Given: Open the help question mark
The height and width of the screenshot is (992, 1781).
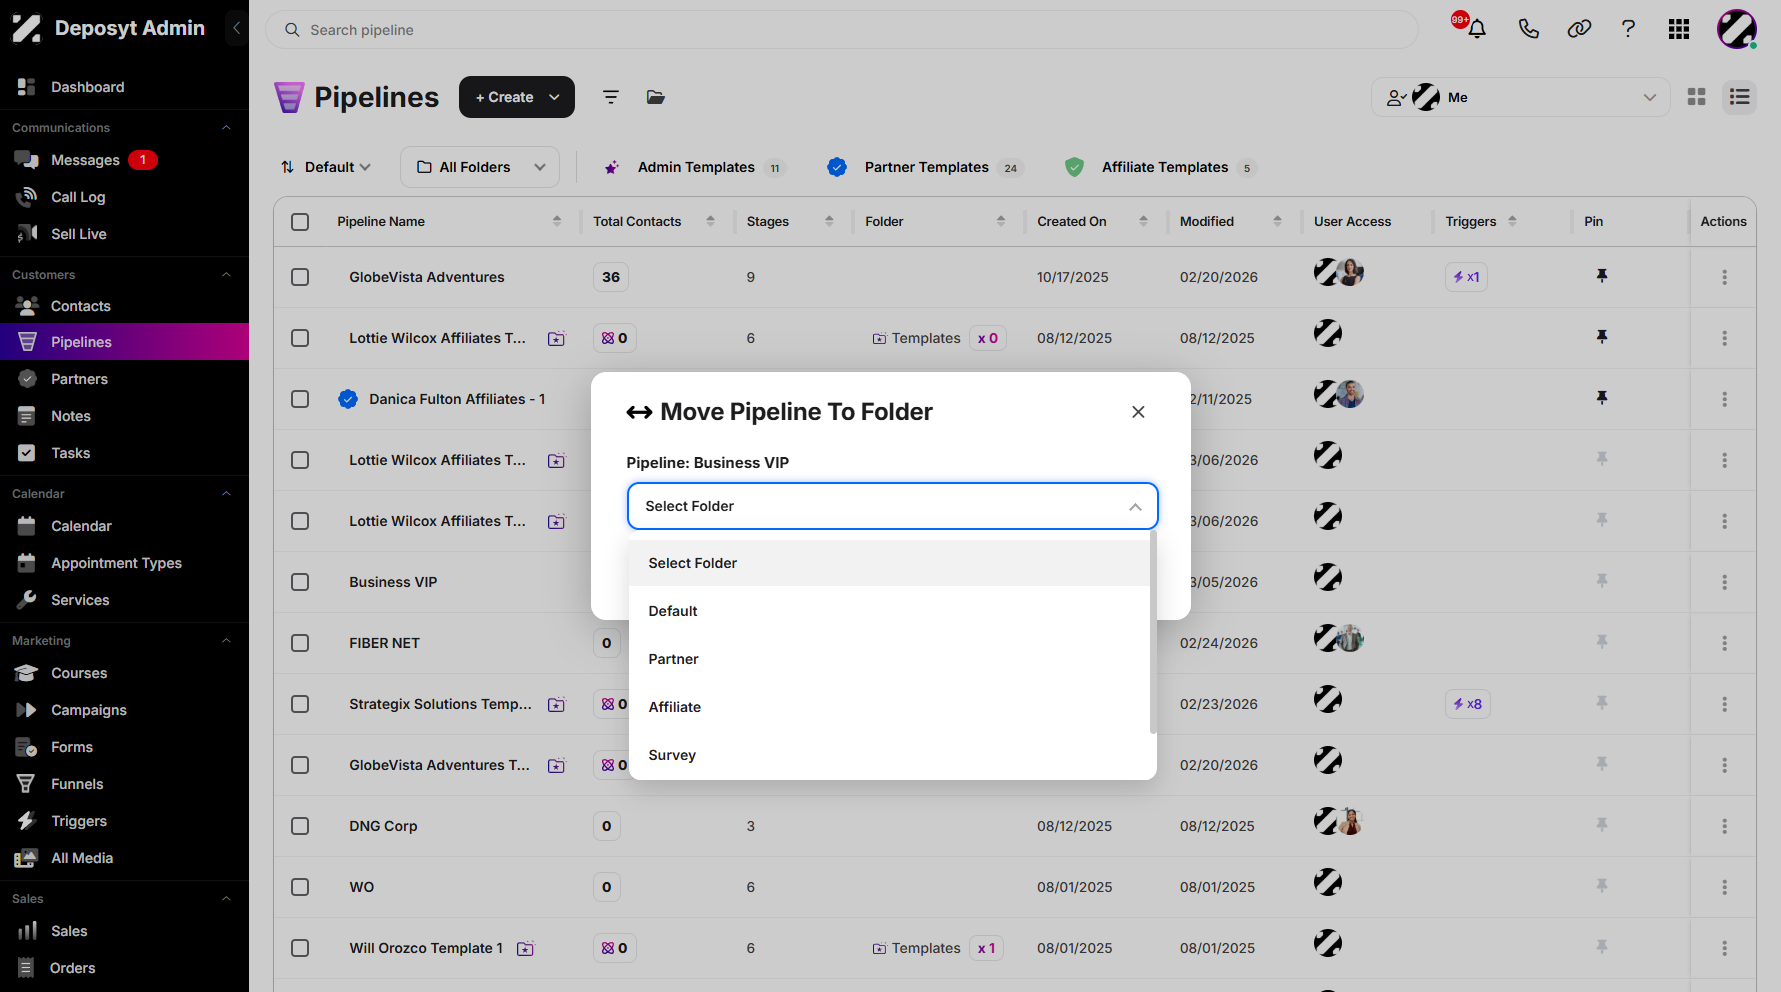Looking at the screenshot, I should coord(1628,29).
